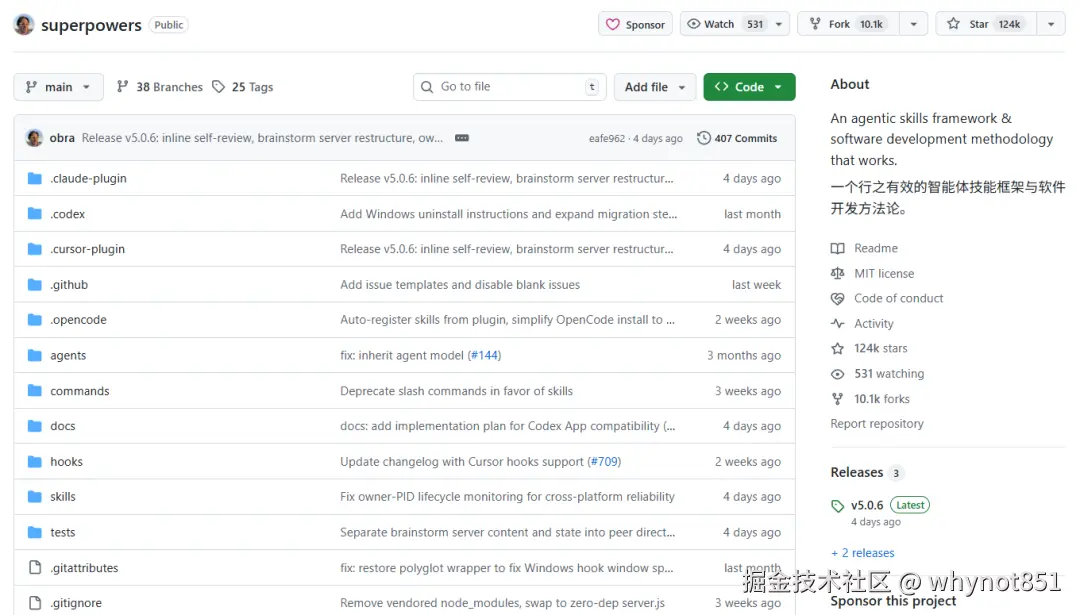Expand the Star lists dropdown arrow

pos(1051,24)
